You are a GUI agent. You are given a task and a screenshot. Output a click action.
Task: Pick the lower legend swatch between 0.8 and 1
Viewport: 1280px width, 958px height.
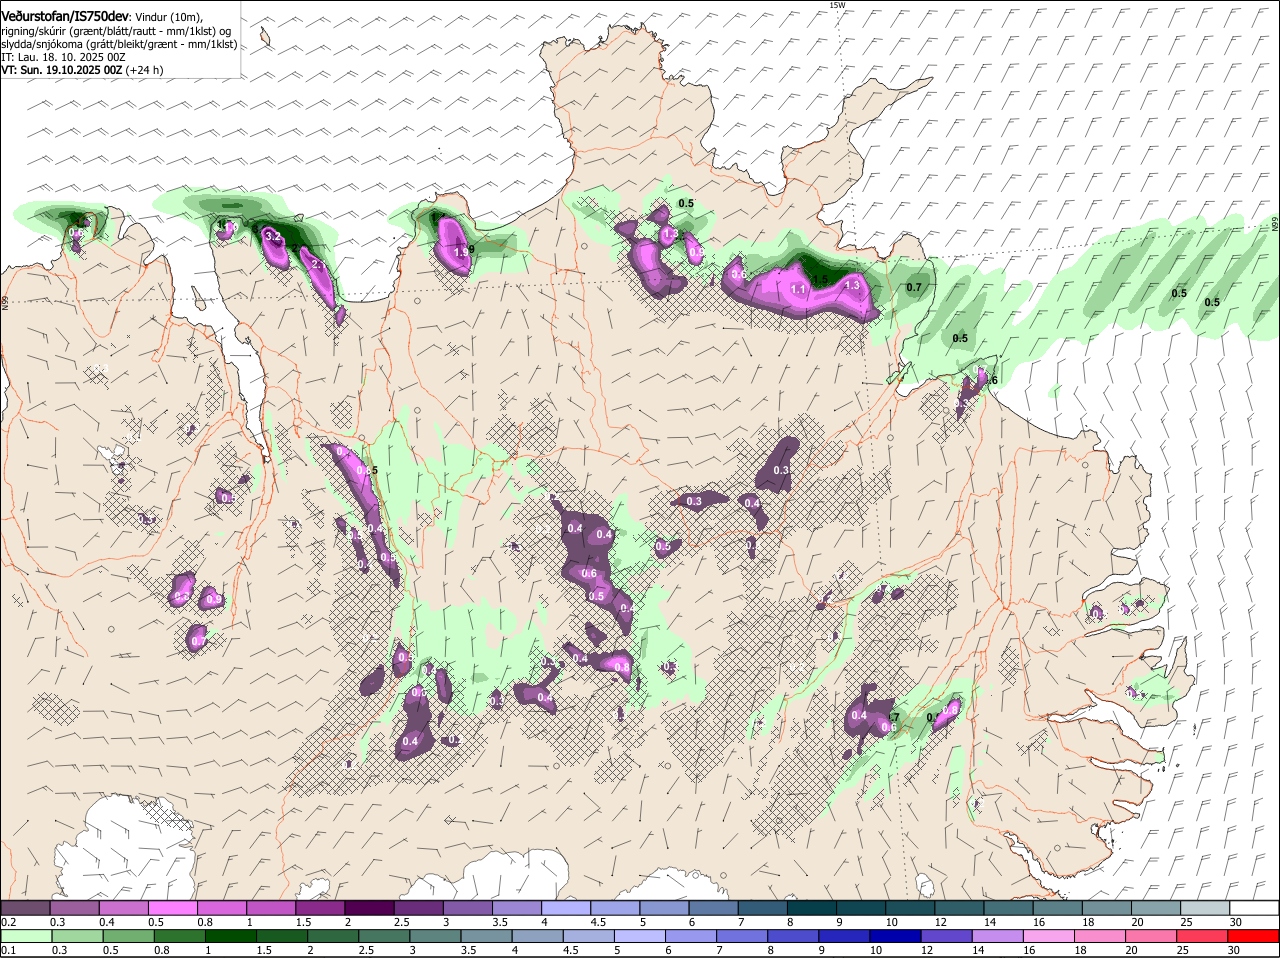click(182, 936)
